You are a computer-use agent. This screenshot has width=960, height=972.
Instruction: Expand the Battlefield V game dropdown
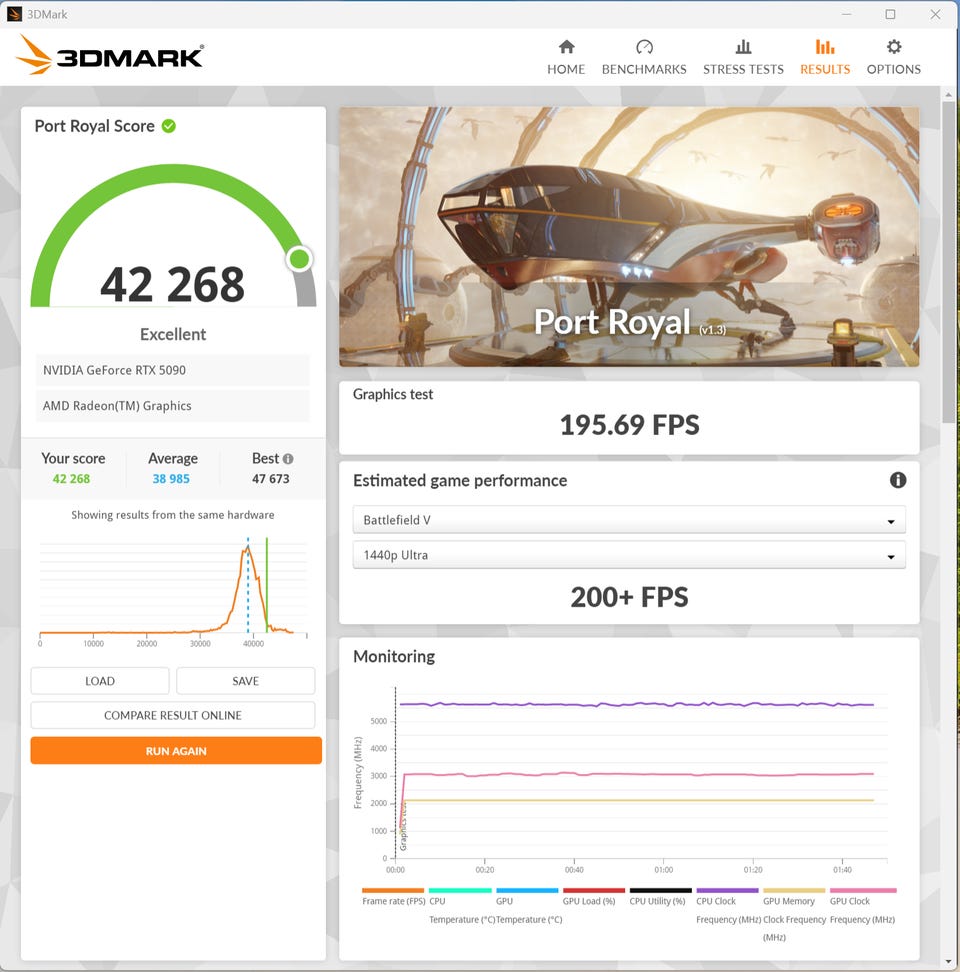pyautogui.click(x=628, y=519)
